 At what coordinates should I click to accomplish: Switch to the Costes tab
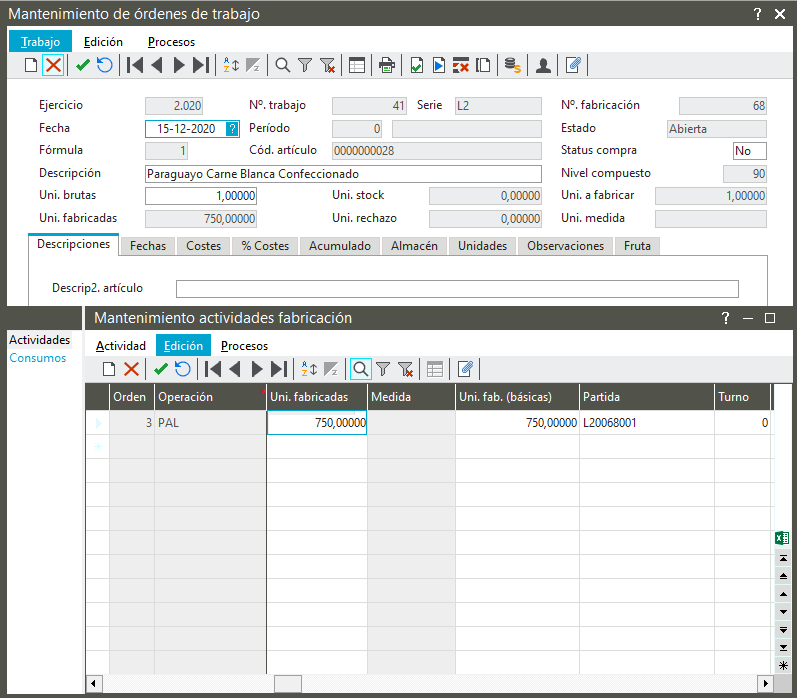pos(203,246)
